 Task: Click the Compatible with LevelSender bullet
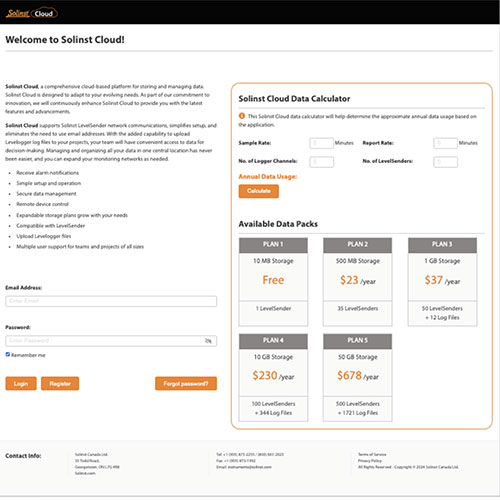51,226
